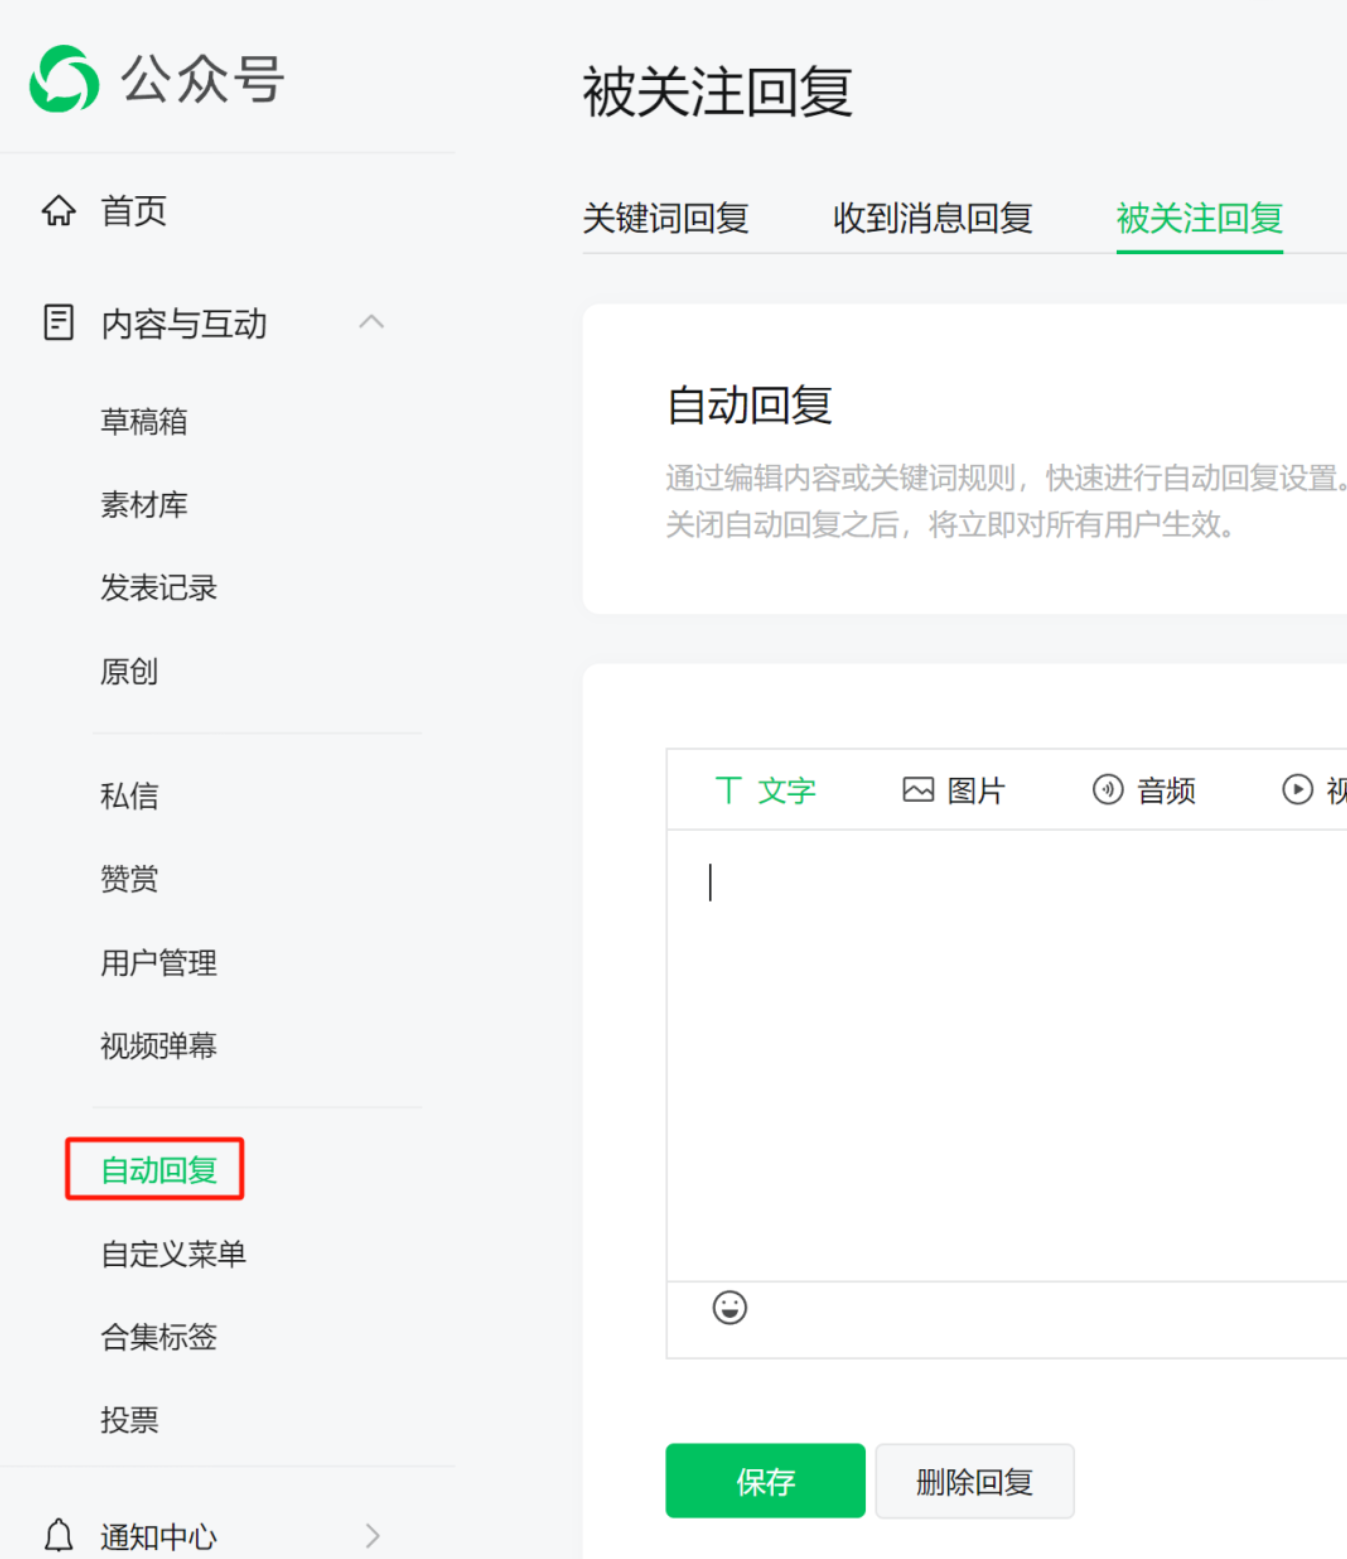1347x1559 pixels.
Task: Switch to the 收到消息回复 tab
Action: pyautogui.click(x=933, y=218)
